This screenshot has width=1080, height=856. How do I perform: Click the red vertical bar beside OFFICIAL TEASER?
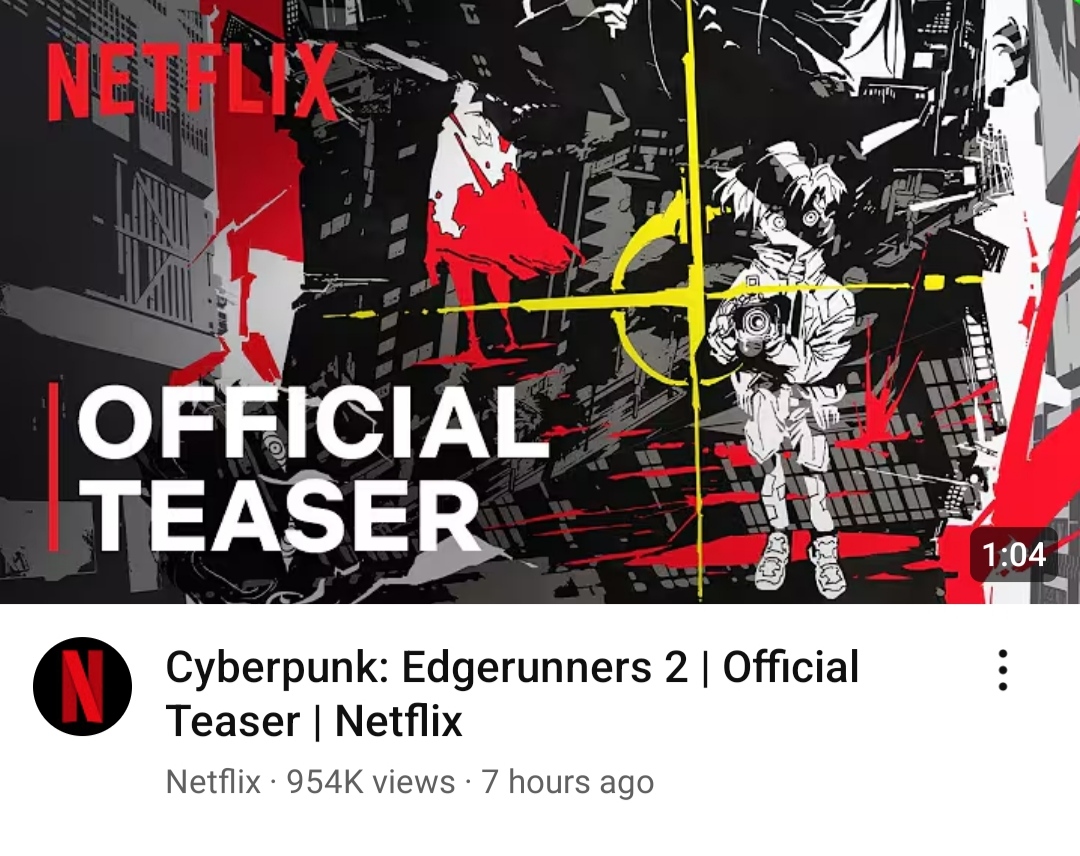[54, 466]
